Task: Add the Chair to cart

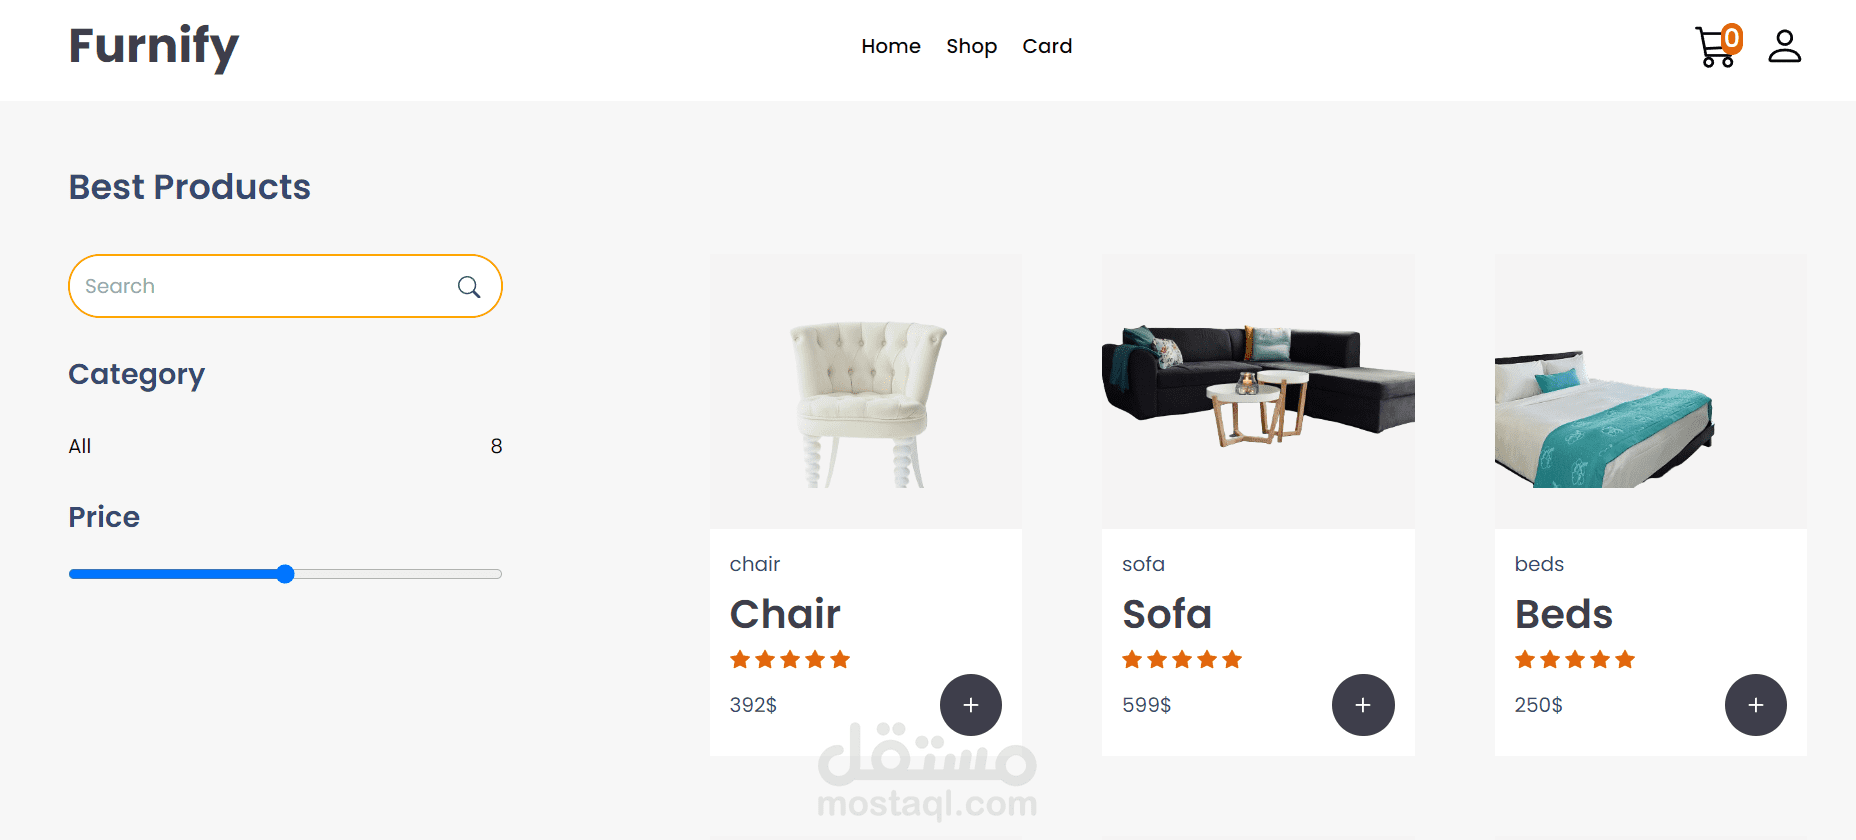Action: point(971,705)
